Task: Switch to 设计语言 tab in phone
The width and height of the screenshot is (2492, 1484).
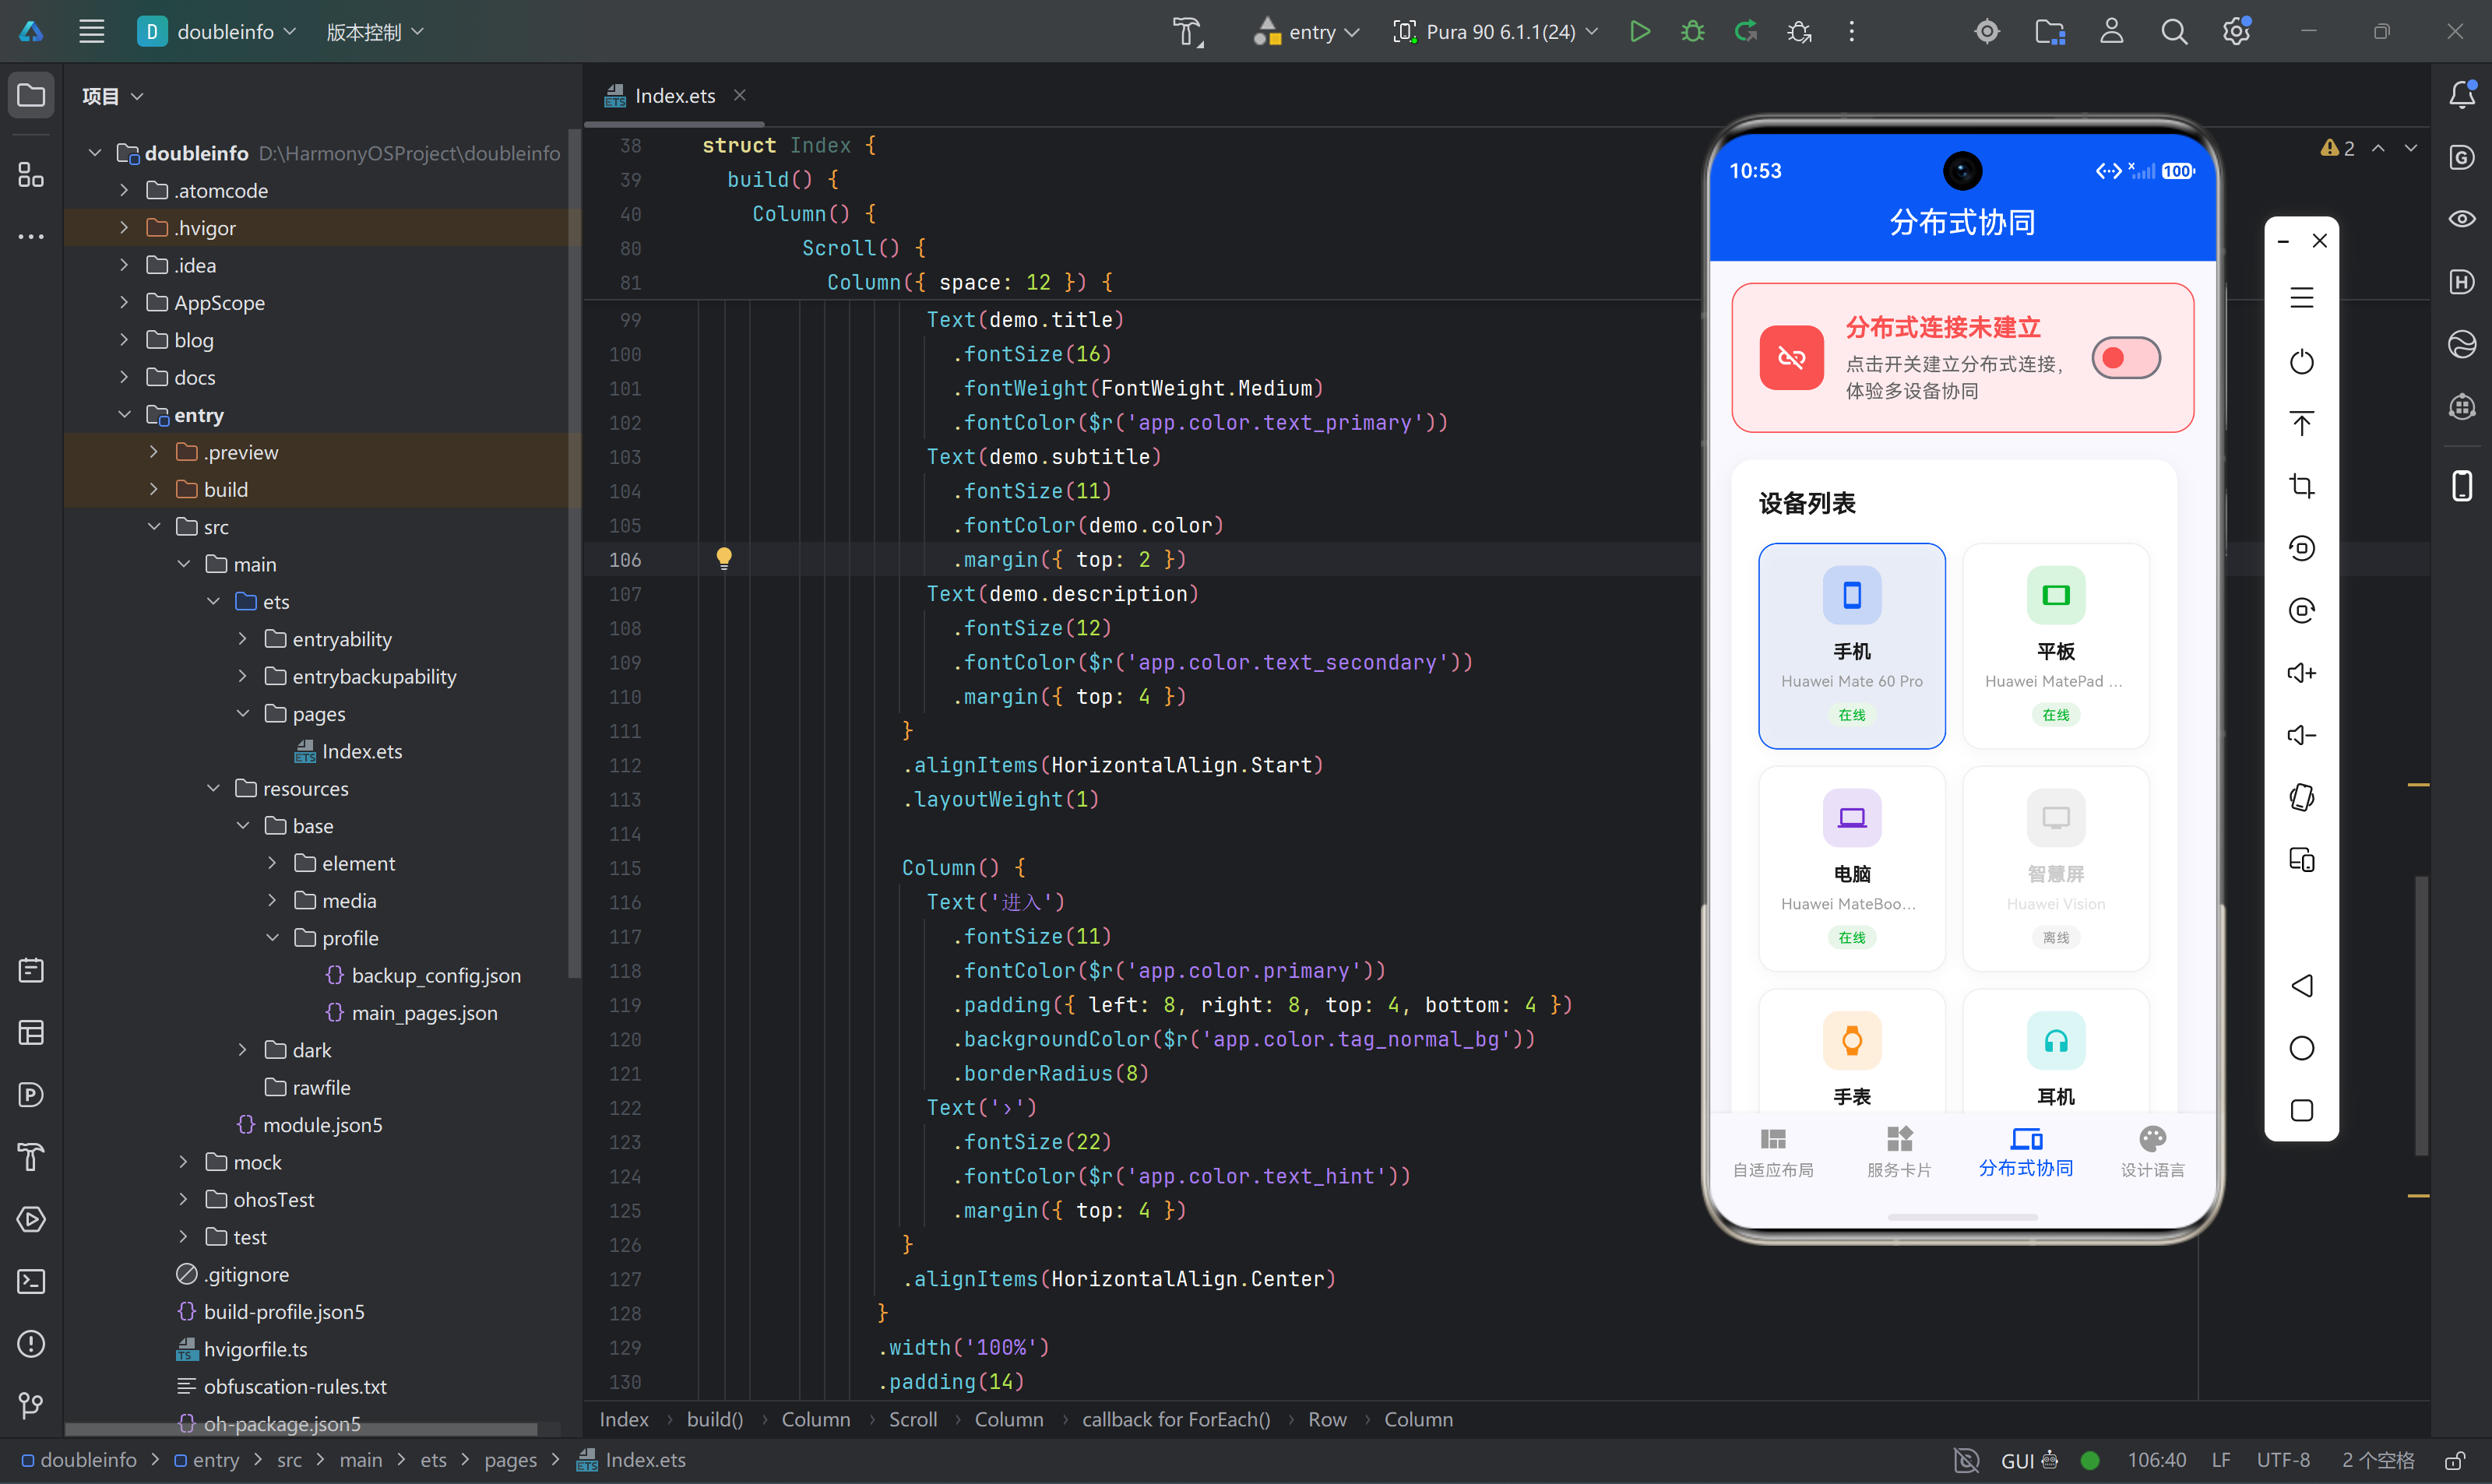Action: 2153,1152
